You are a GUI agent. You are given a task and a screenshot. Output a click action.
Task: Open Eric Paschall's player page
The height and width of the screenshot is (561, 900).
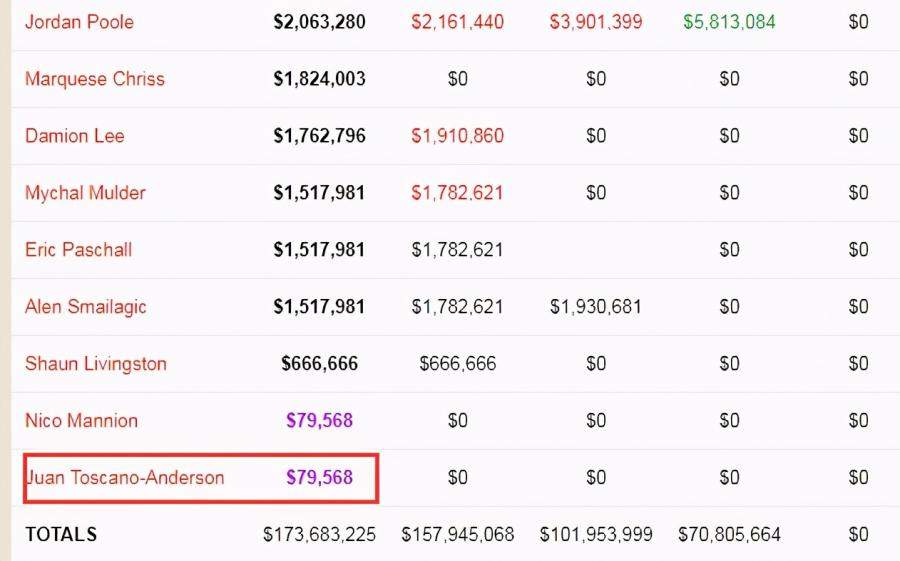click(x=78, y=250)
